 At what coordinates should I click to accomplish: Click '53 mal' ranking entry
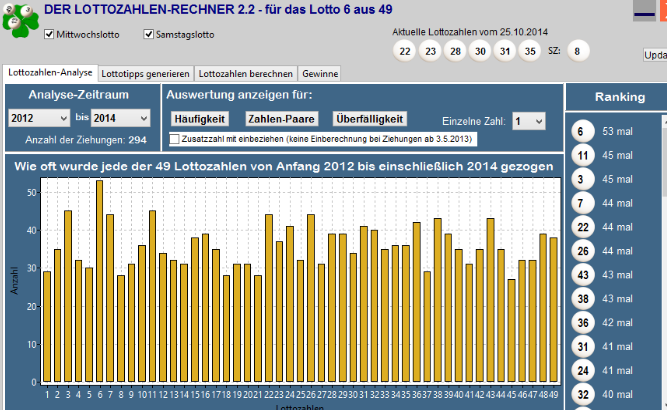(x=617, y=131)
